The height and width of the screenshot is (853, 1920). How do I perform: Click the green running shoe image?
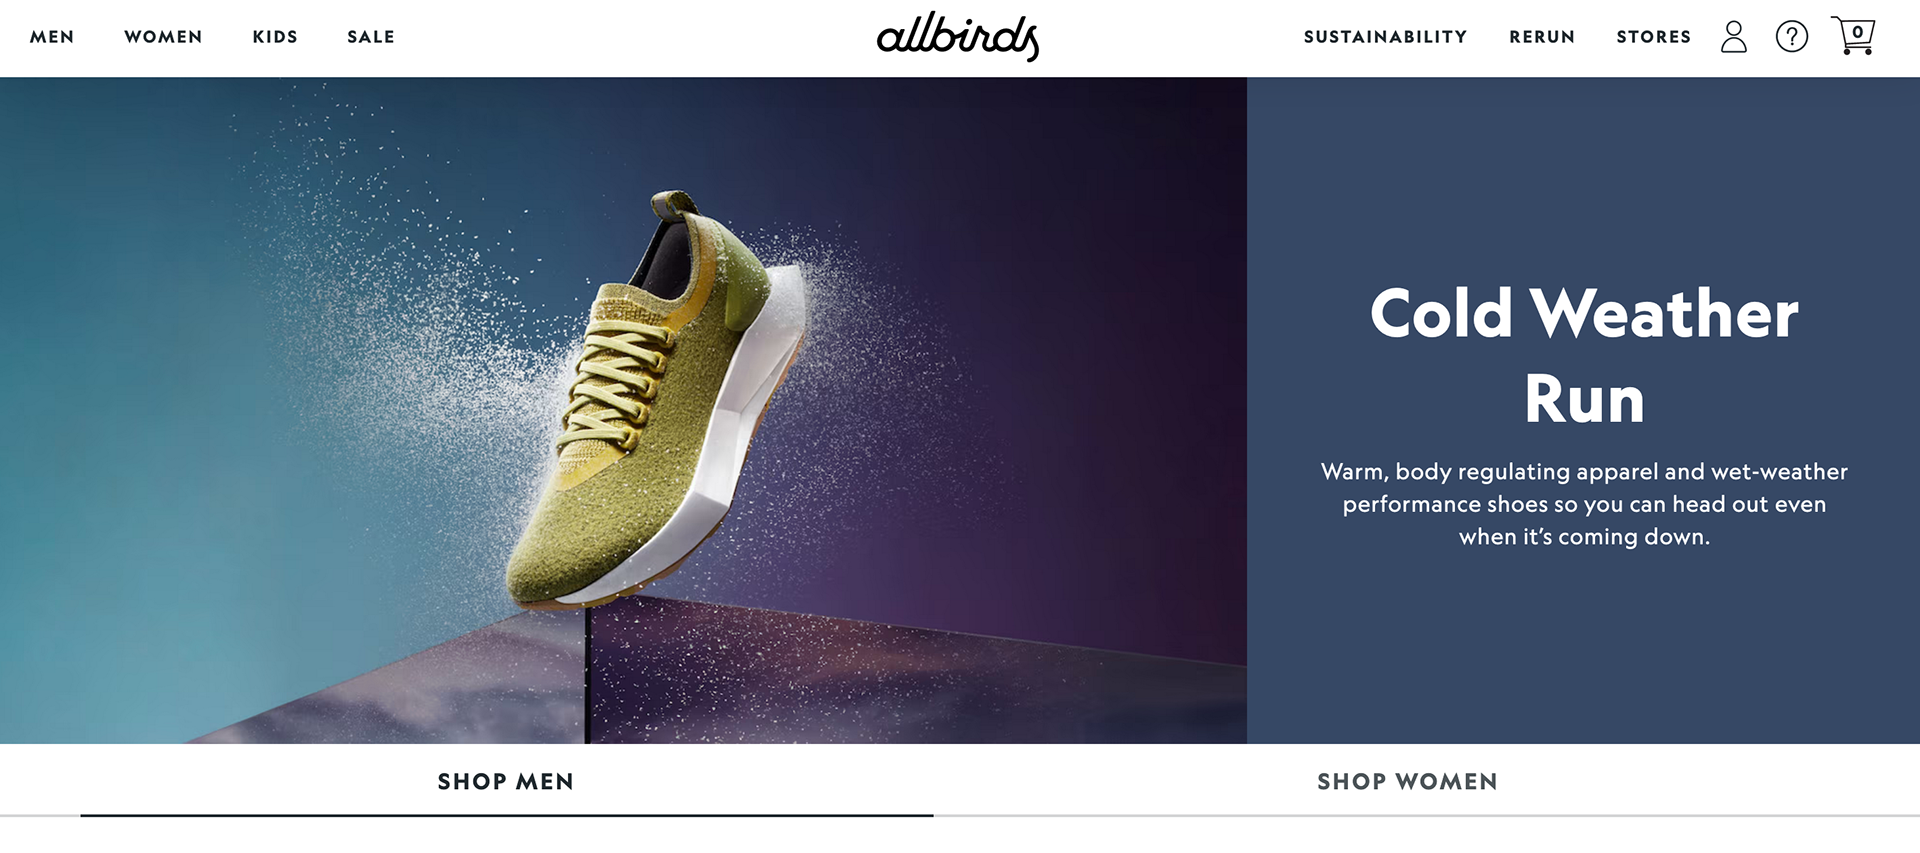click(655, 400)
